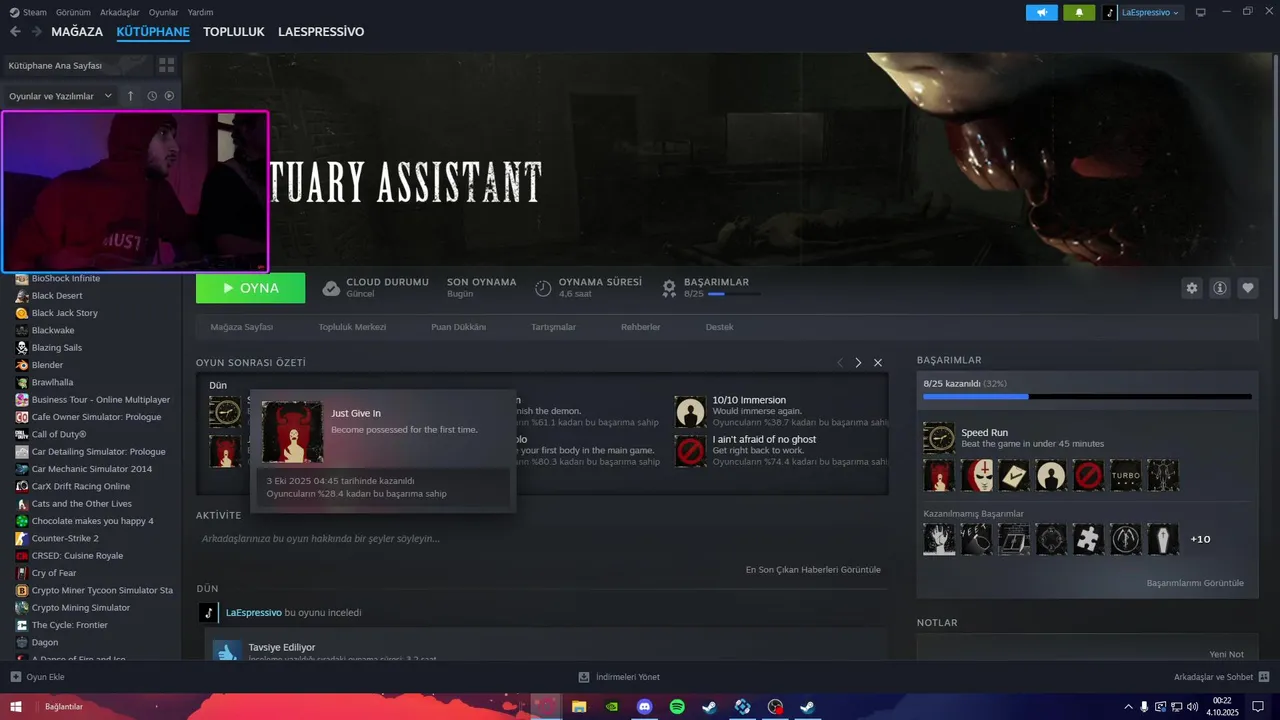The image size is (1280, 720).
Task: Open the Yardım menu
Action: [x=201, y=12]
